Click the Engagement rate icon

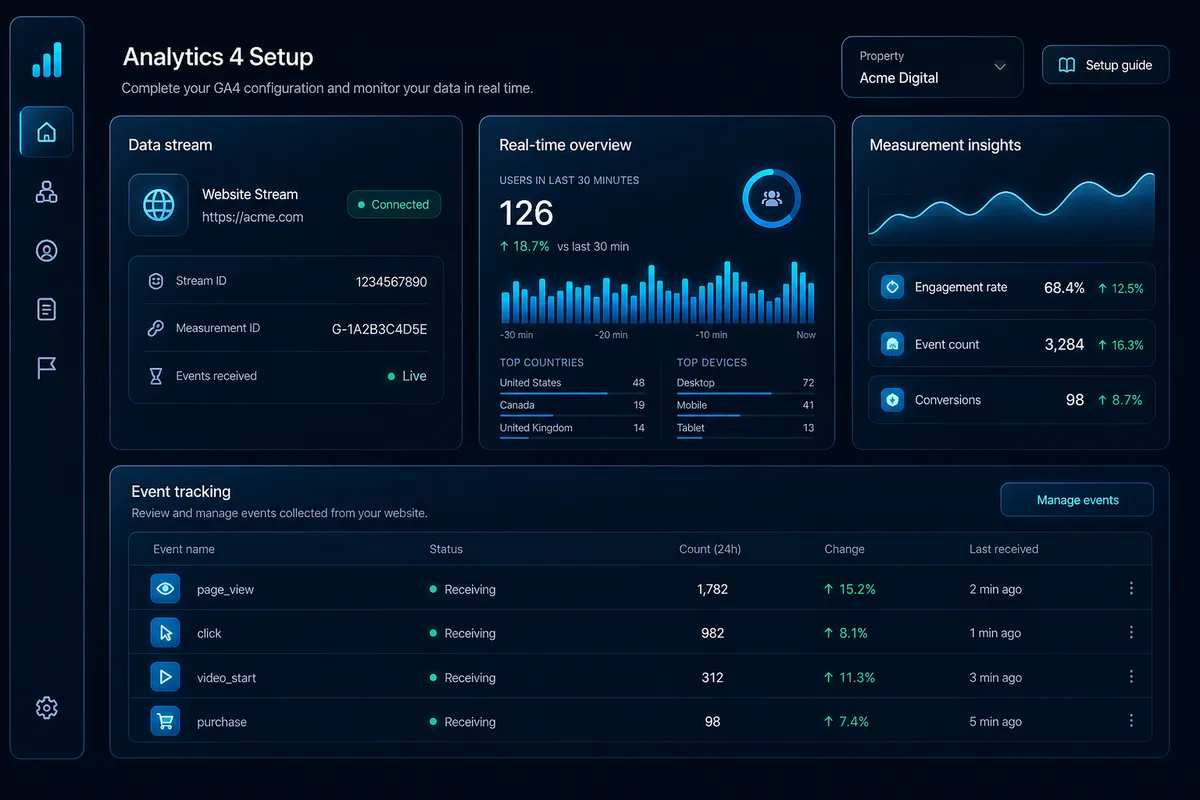click(892, 287)
